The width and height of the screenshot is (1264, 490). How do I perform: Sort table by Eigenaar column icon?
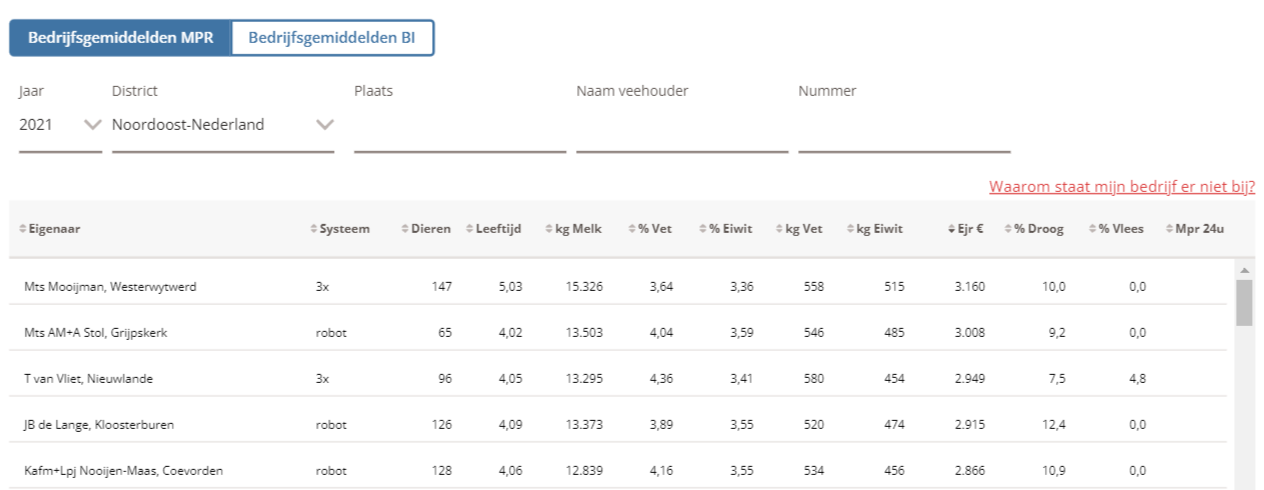click(23, 229)
